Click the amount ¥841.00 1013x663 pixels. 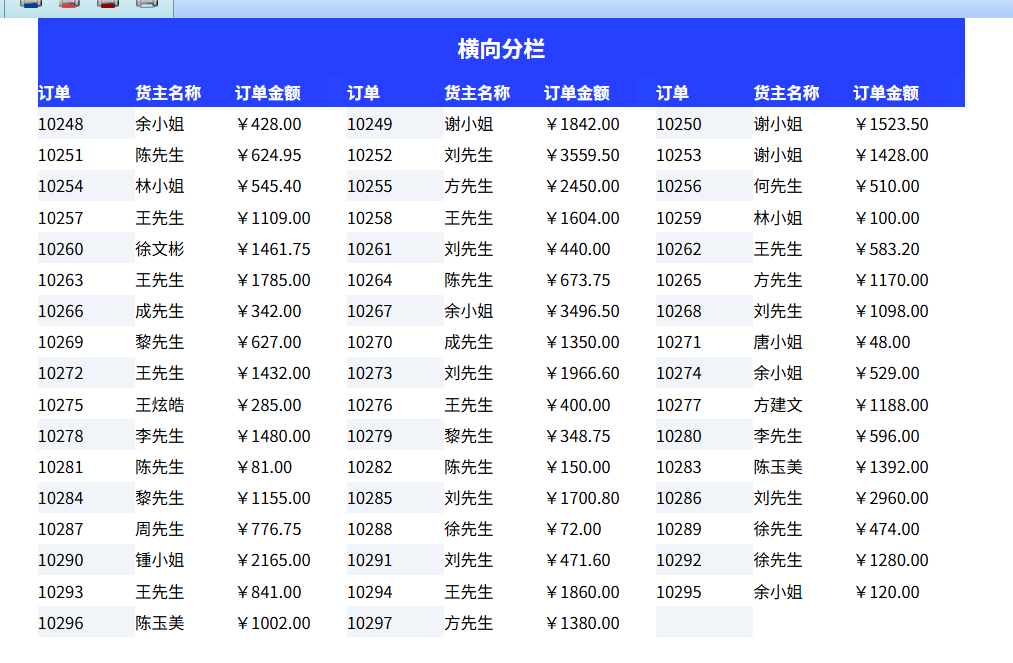click(x=268, y=592)
